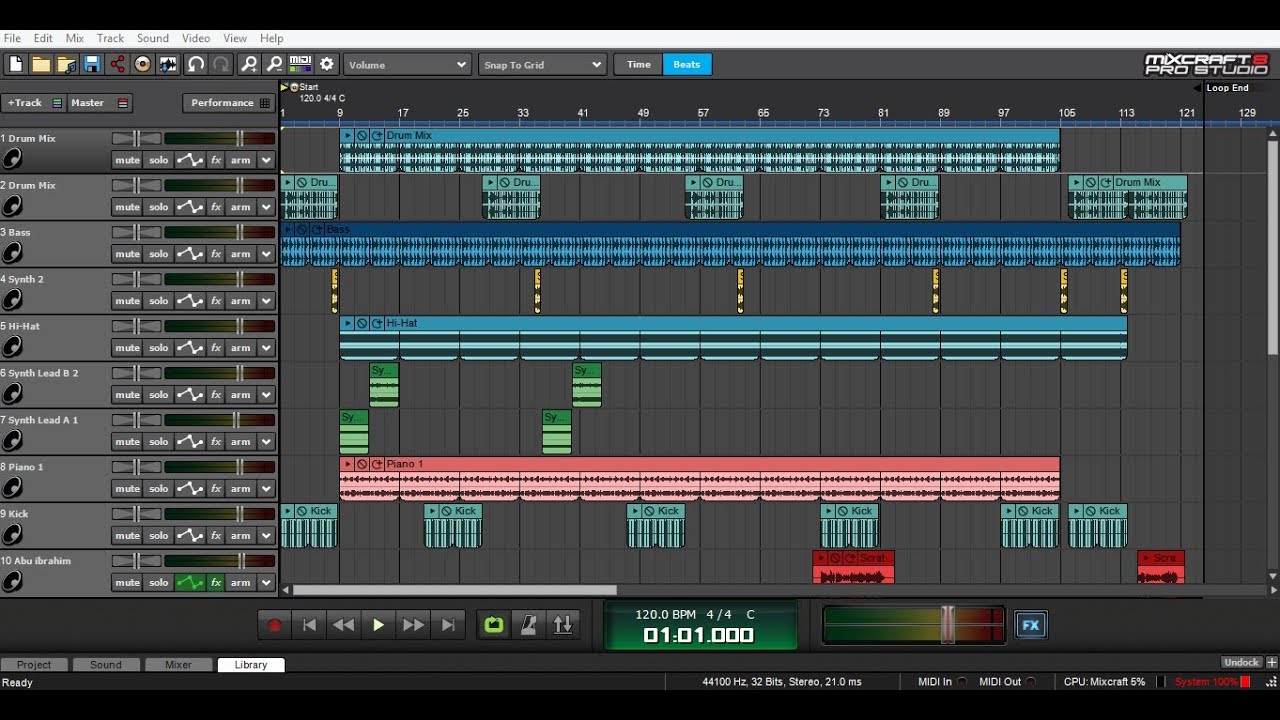
Task: Open the MIDI keyboard icon
Action: [300, 64]
